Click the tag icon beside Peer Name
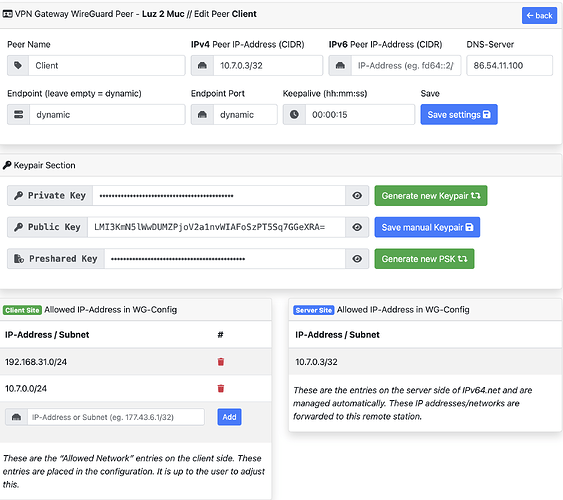The height and width of the screenshot is (500, 563). pos(18,65)
